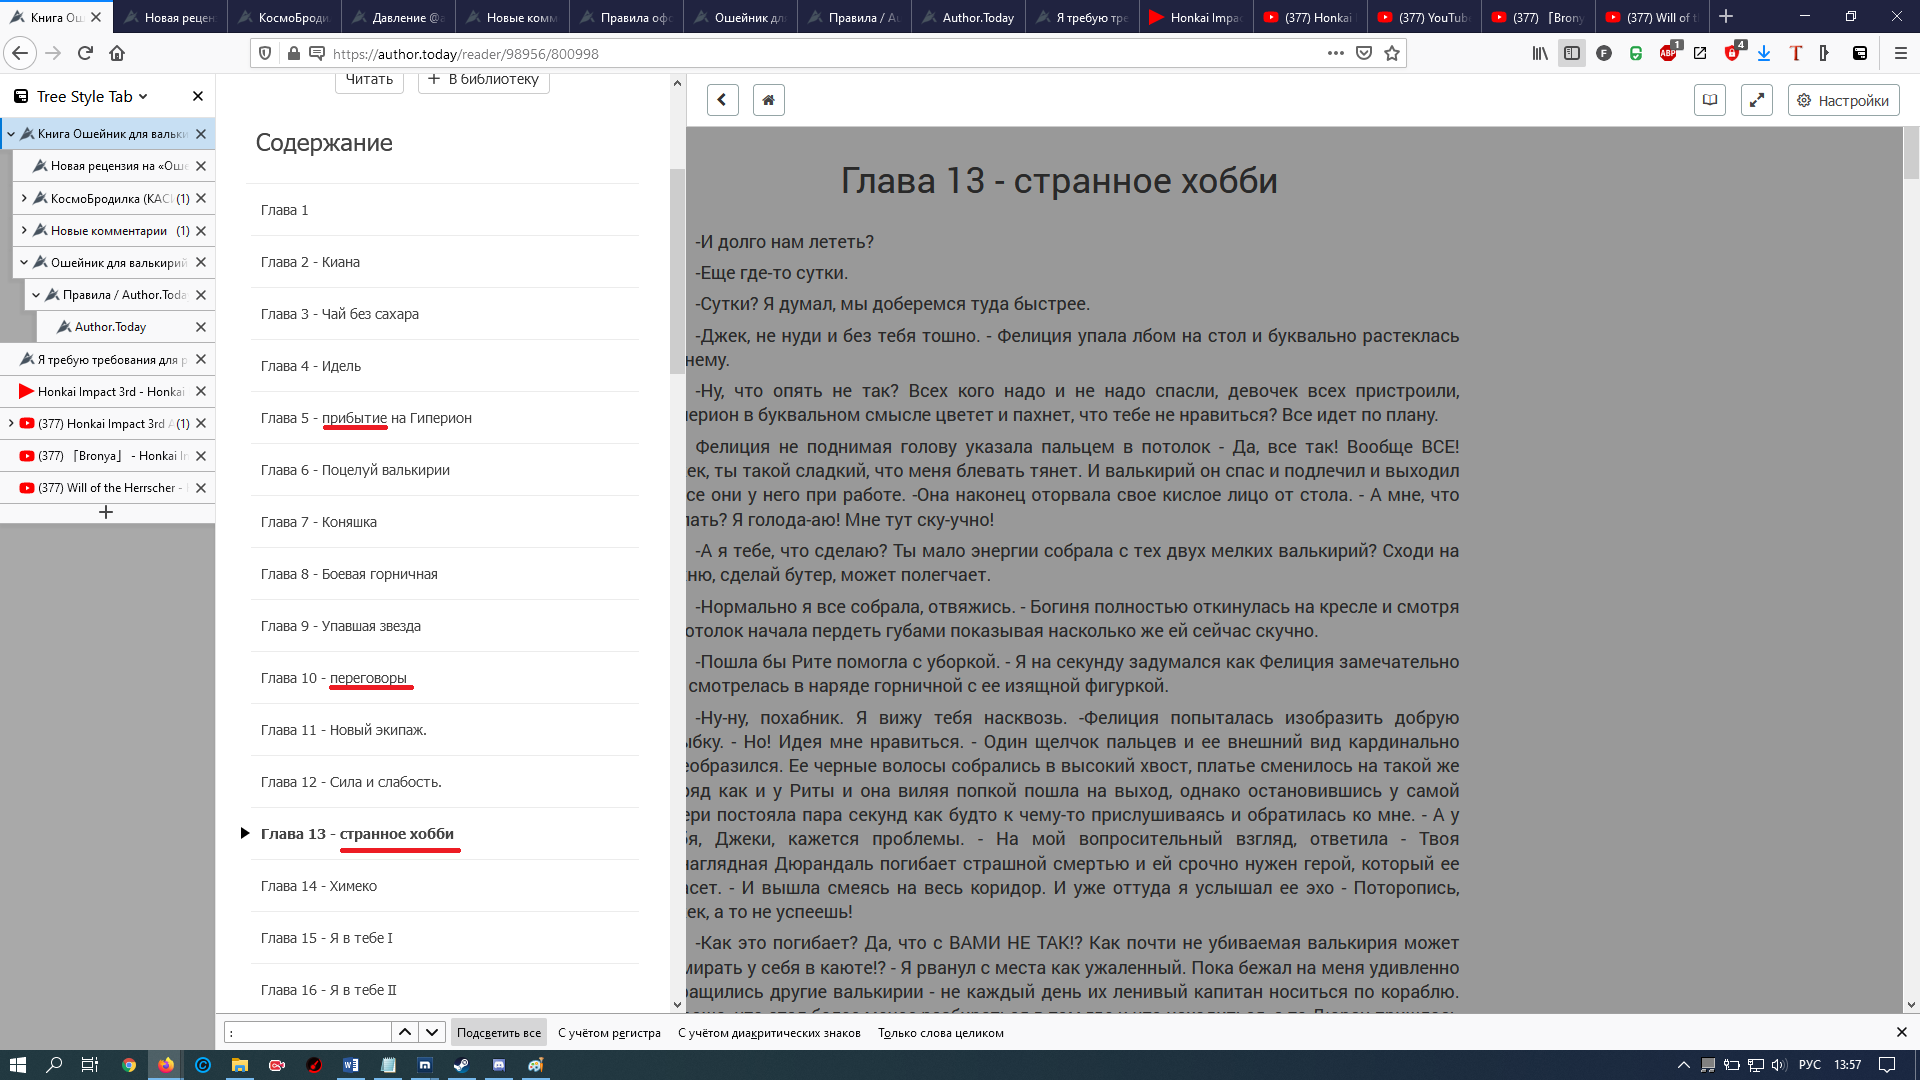Open chapter "Глава 14 - Химеко"

(x=319, y=886)
